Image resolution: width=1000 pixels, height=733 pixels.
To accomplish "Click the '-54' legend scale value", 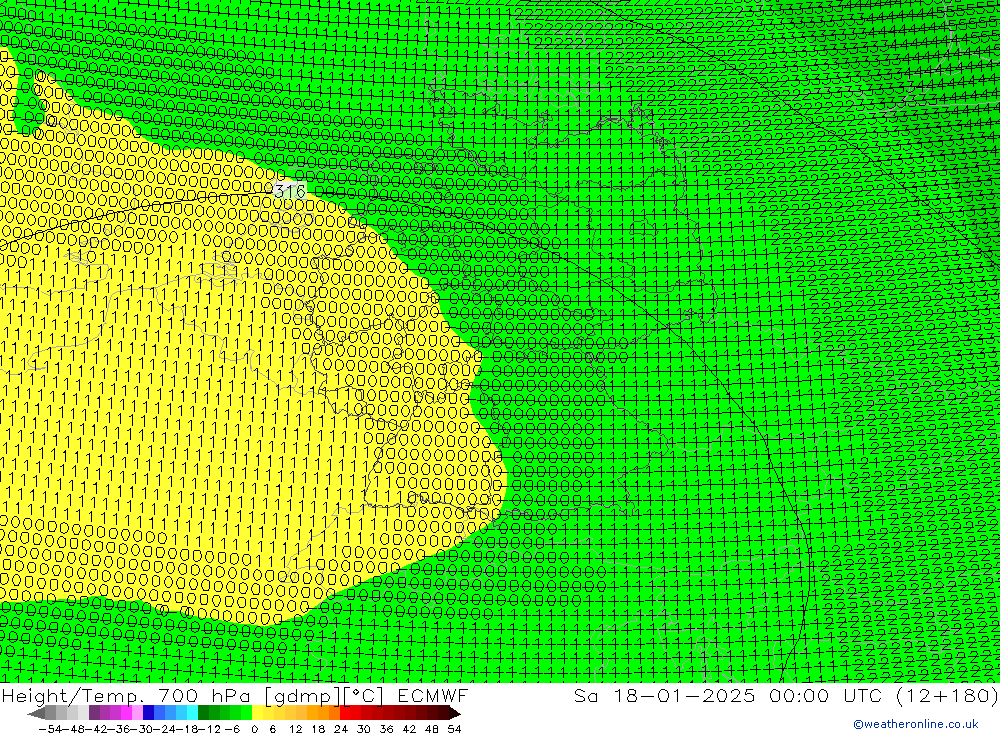I will [50, 729].
